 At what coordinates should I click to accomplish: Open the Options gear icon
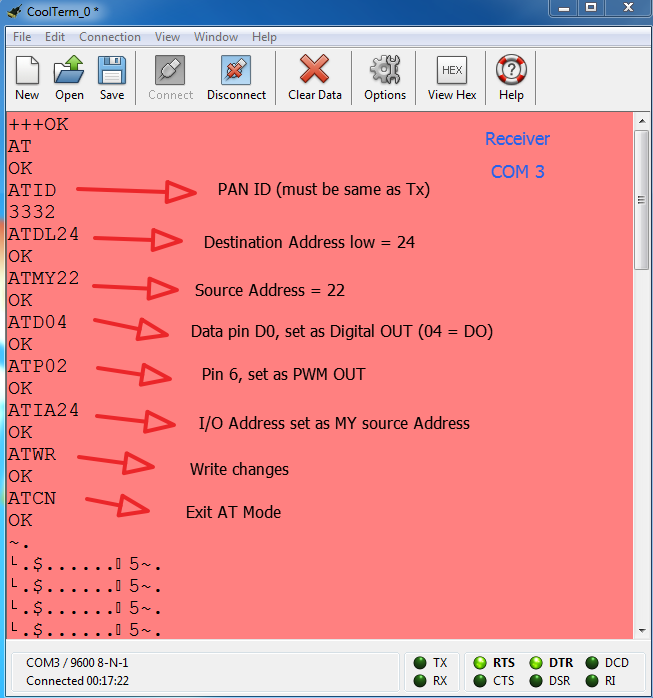coord(385,72)
